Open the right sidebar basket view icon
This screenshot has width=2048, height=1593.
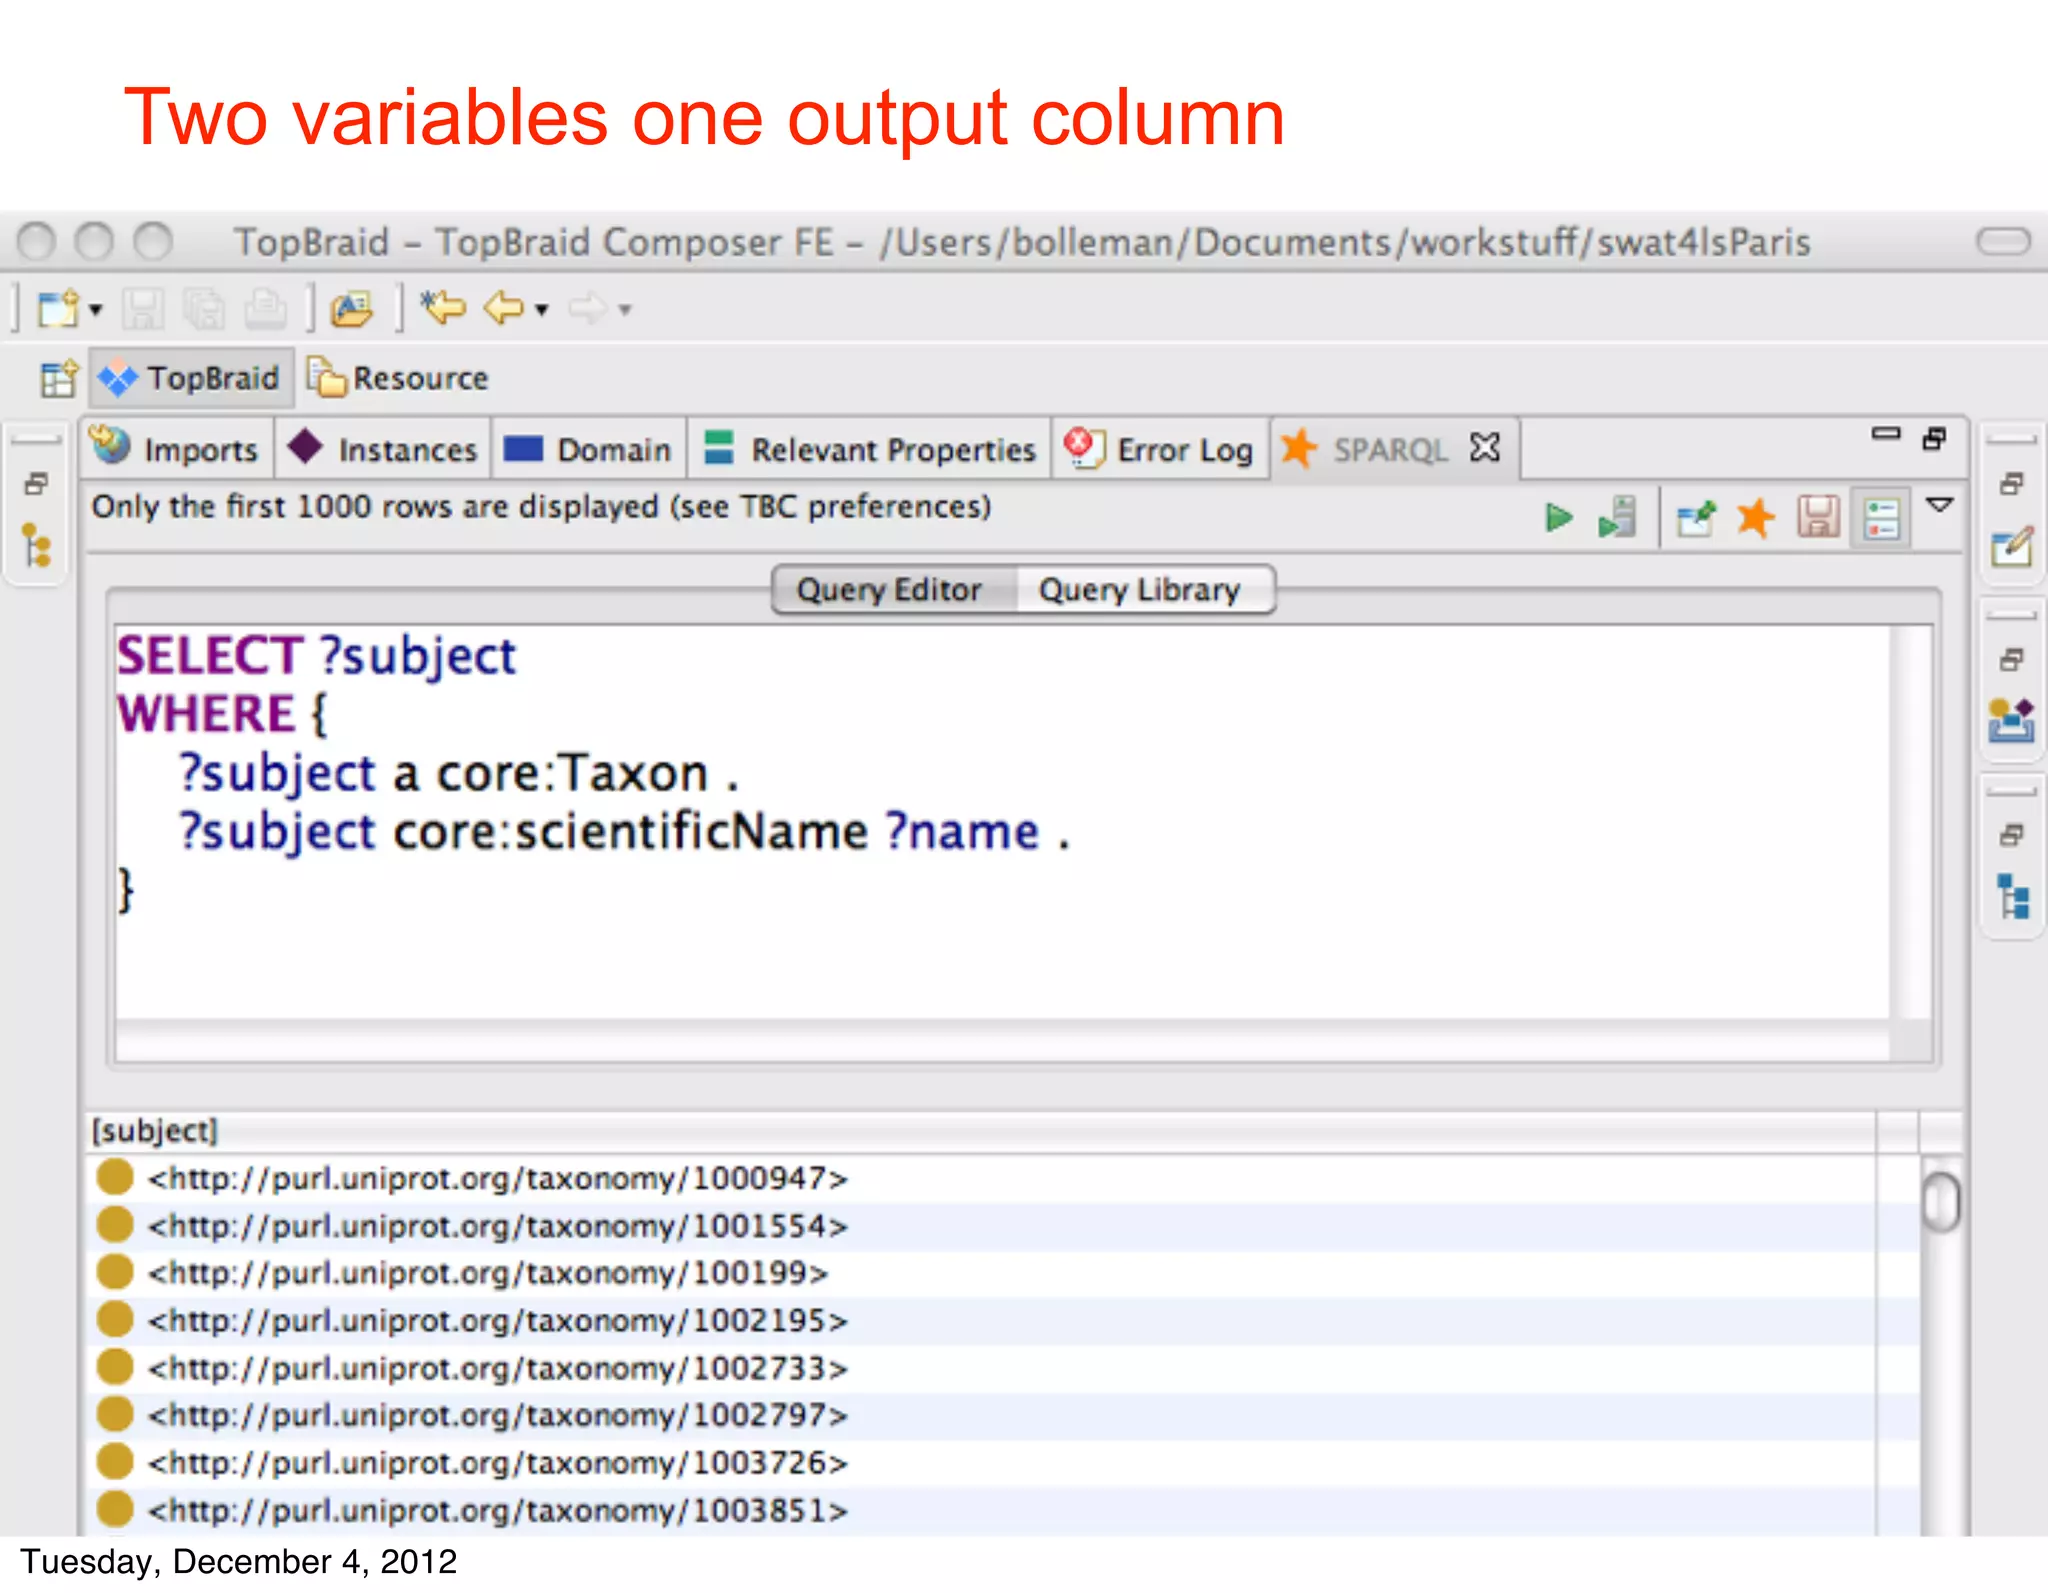click(x=2012, y=720)
